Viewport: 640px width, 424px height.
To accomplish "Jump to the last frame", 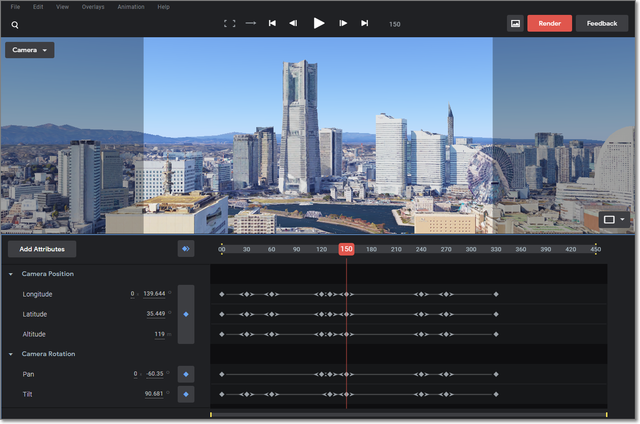I will 364,23.
